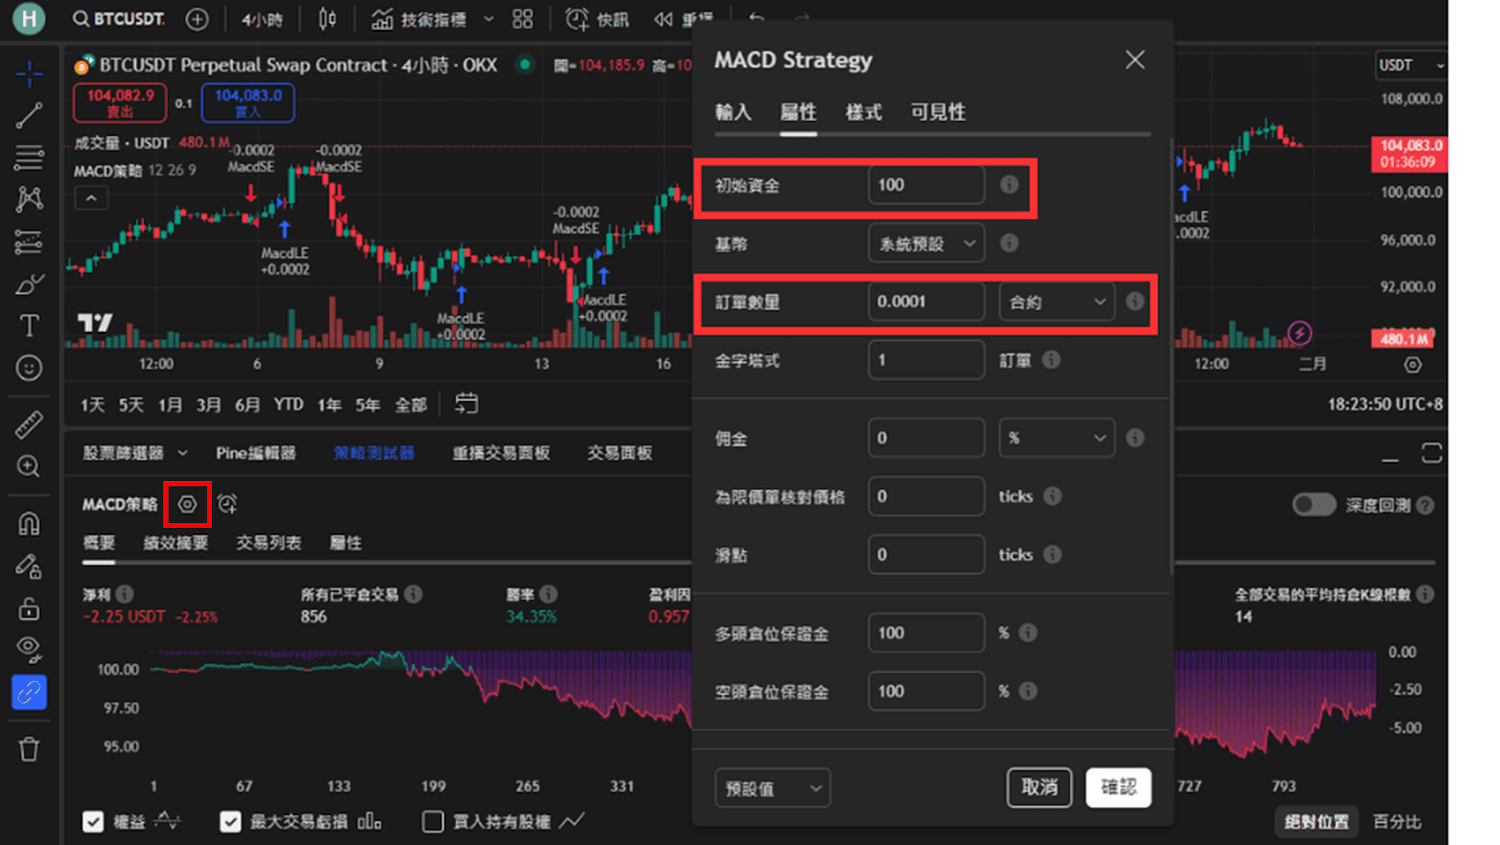
Task: Edit the 初始資金 input field
Action: tap(926, 185)
